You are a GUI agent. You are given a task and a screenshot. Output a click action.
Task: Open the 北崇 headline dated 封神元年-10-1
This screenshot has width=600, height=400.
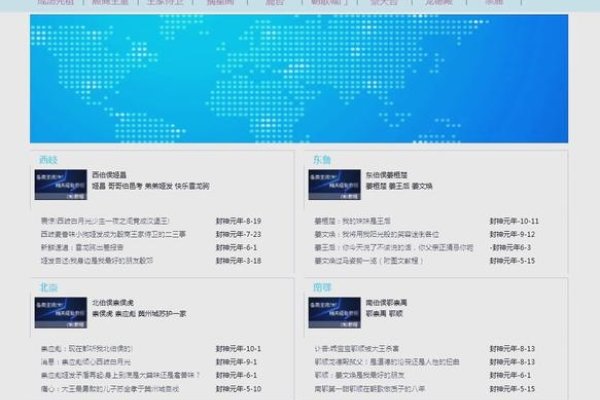(x=86, y=349)
